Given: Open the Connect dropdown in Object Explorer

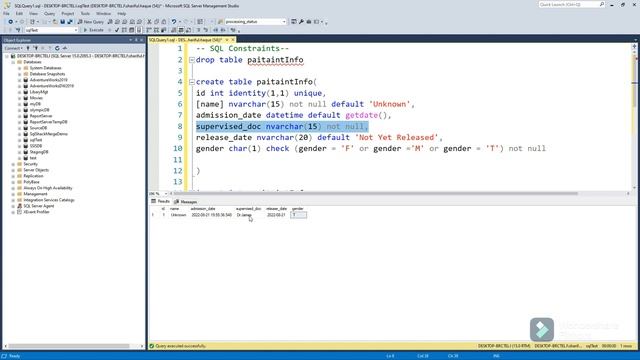Looking at the screenshot, I should (13, 48).
